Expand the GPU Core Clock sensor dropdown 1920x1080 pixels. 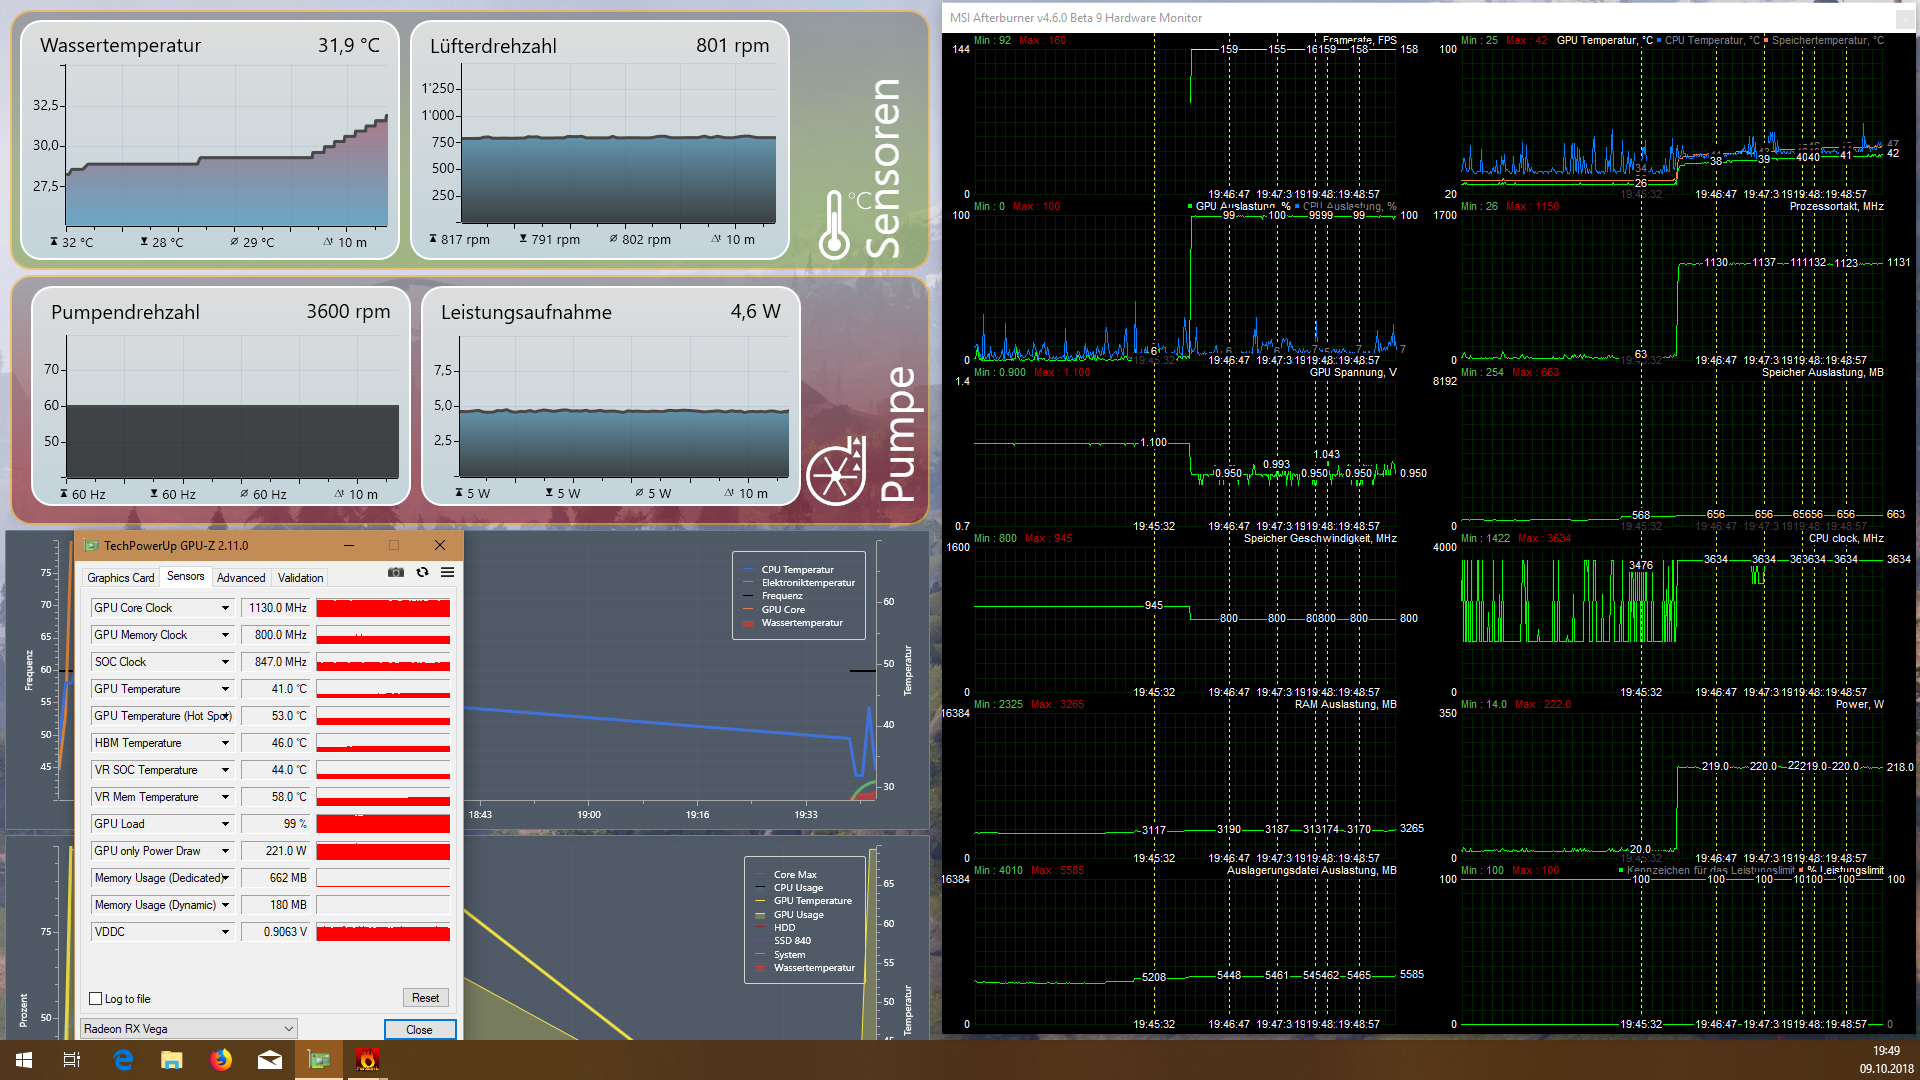pos(225,608)
